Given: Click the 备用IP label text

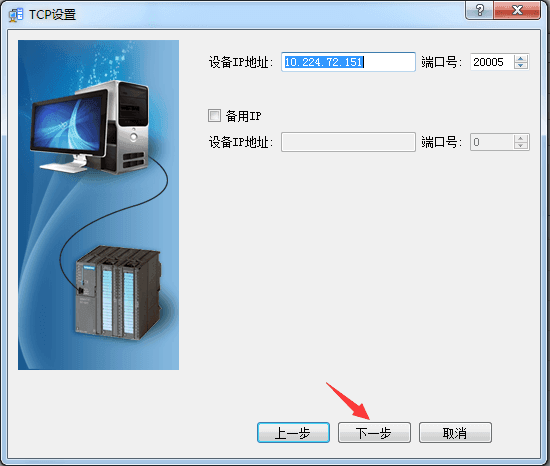Looking at the screenshot, I should click(x=243, y=116).
